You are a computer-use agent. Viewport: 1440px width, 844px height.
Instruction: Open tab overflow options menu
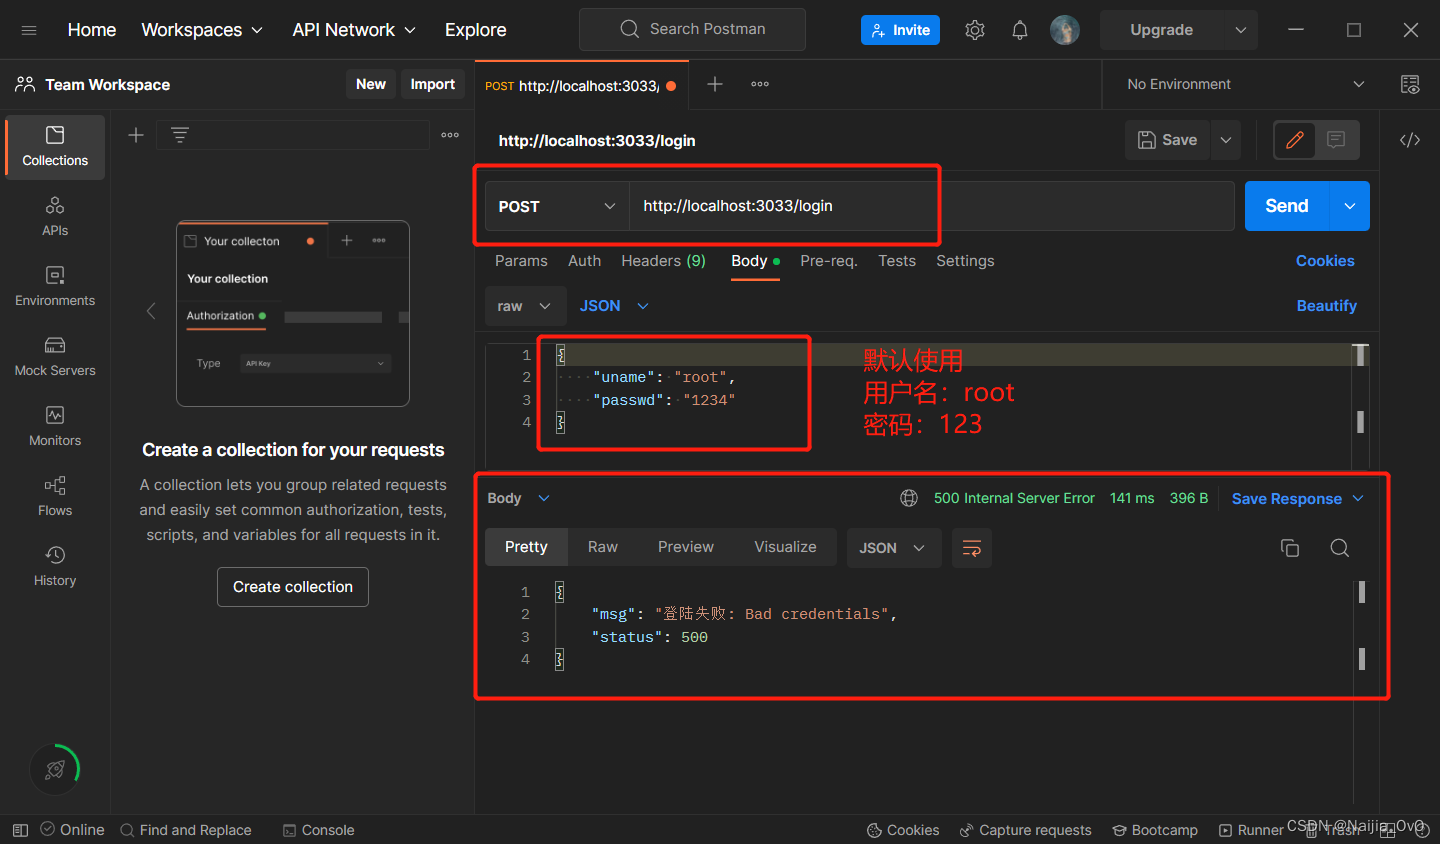pos(760,84)
